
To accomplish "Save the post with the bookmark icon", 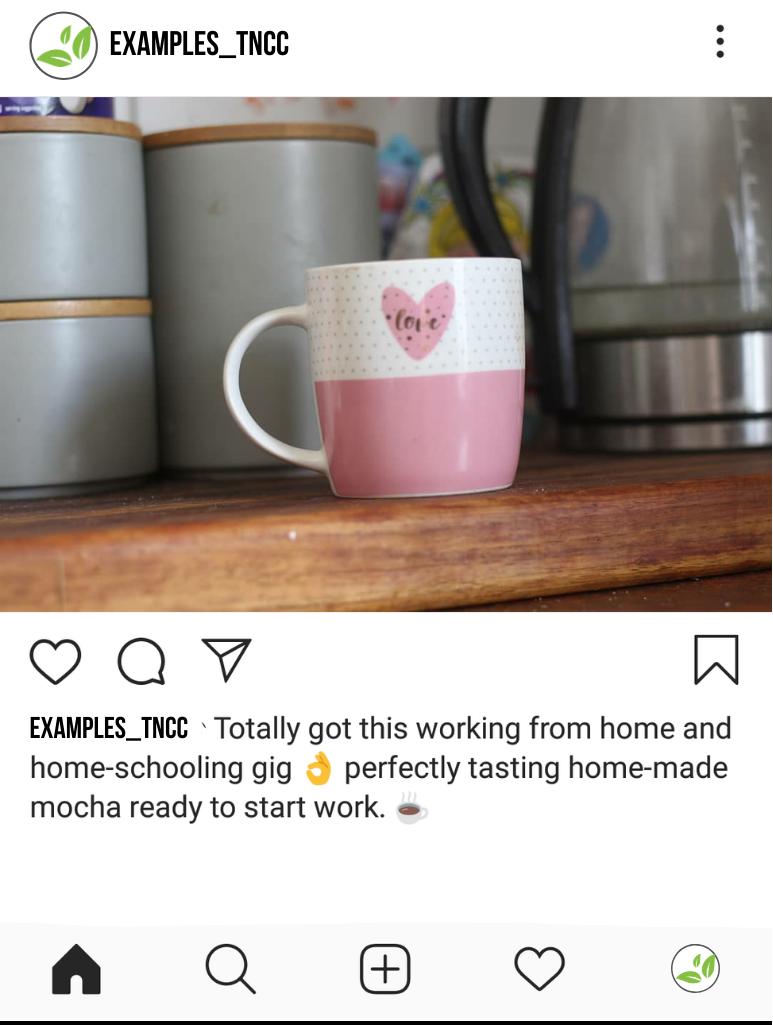I will tap(716, 660).
